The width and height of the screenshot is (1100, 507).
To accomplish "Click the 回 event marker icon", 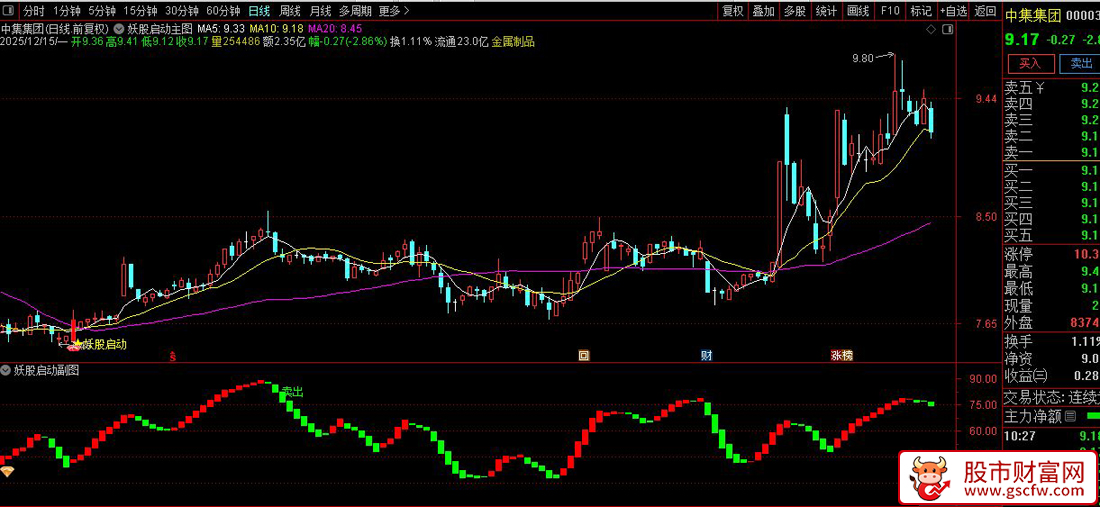I will [x=584, y=355].
